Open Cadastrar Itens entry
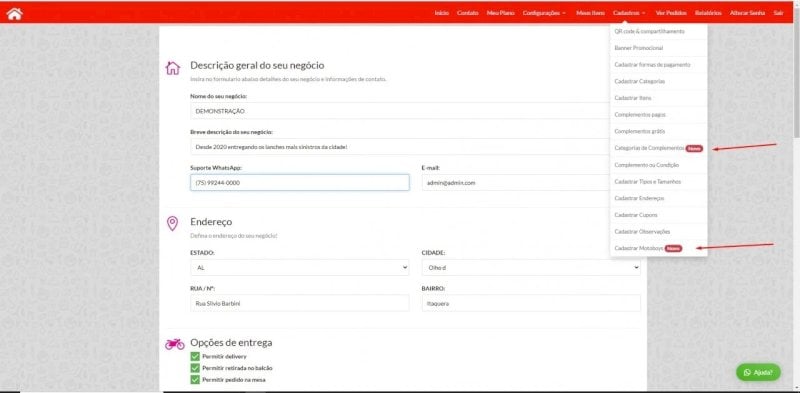This screenshot has width=800, height=393. tap(658, 97)
